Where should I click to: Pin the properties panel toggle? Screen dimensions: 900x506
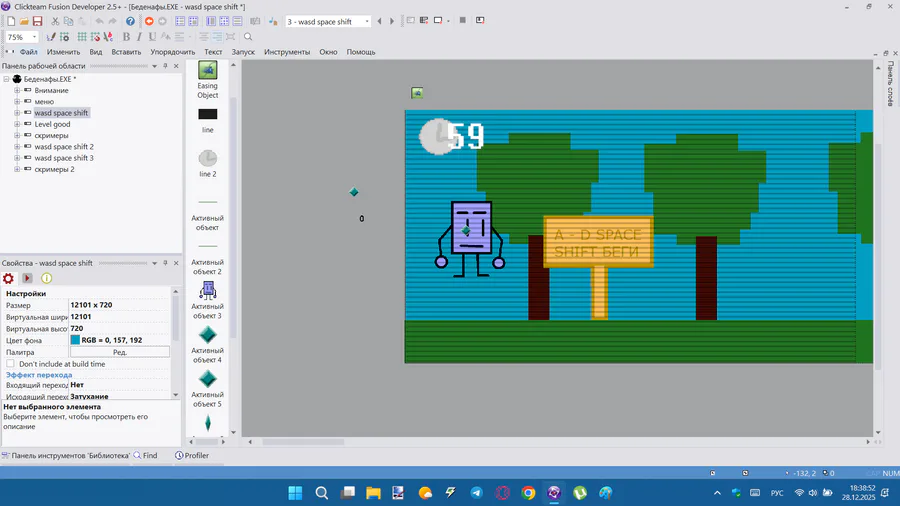(x=165, y=263)
